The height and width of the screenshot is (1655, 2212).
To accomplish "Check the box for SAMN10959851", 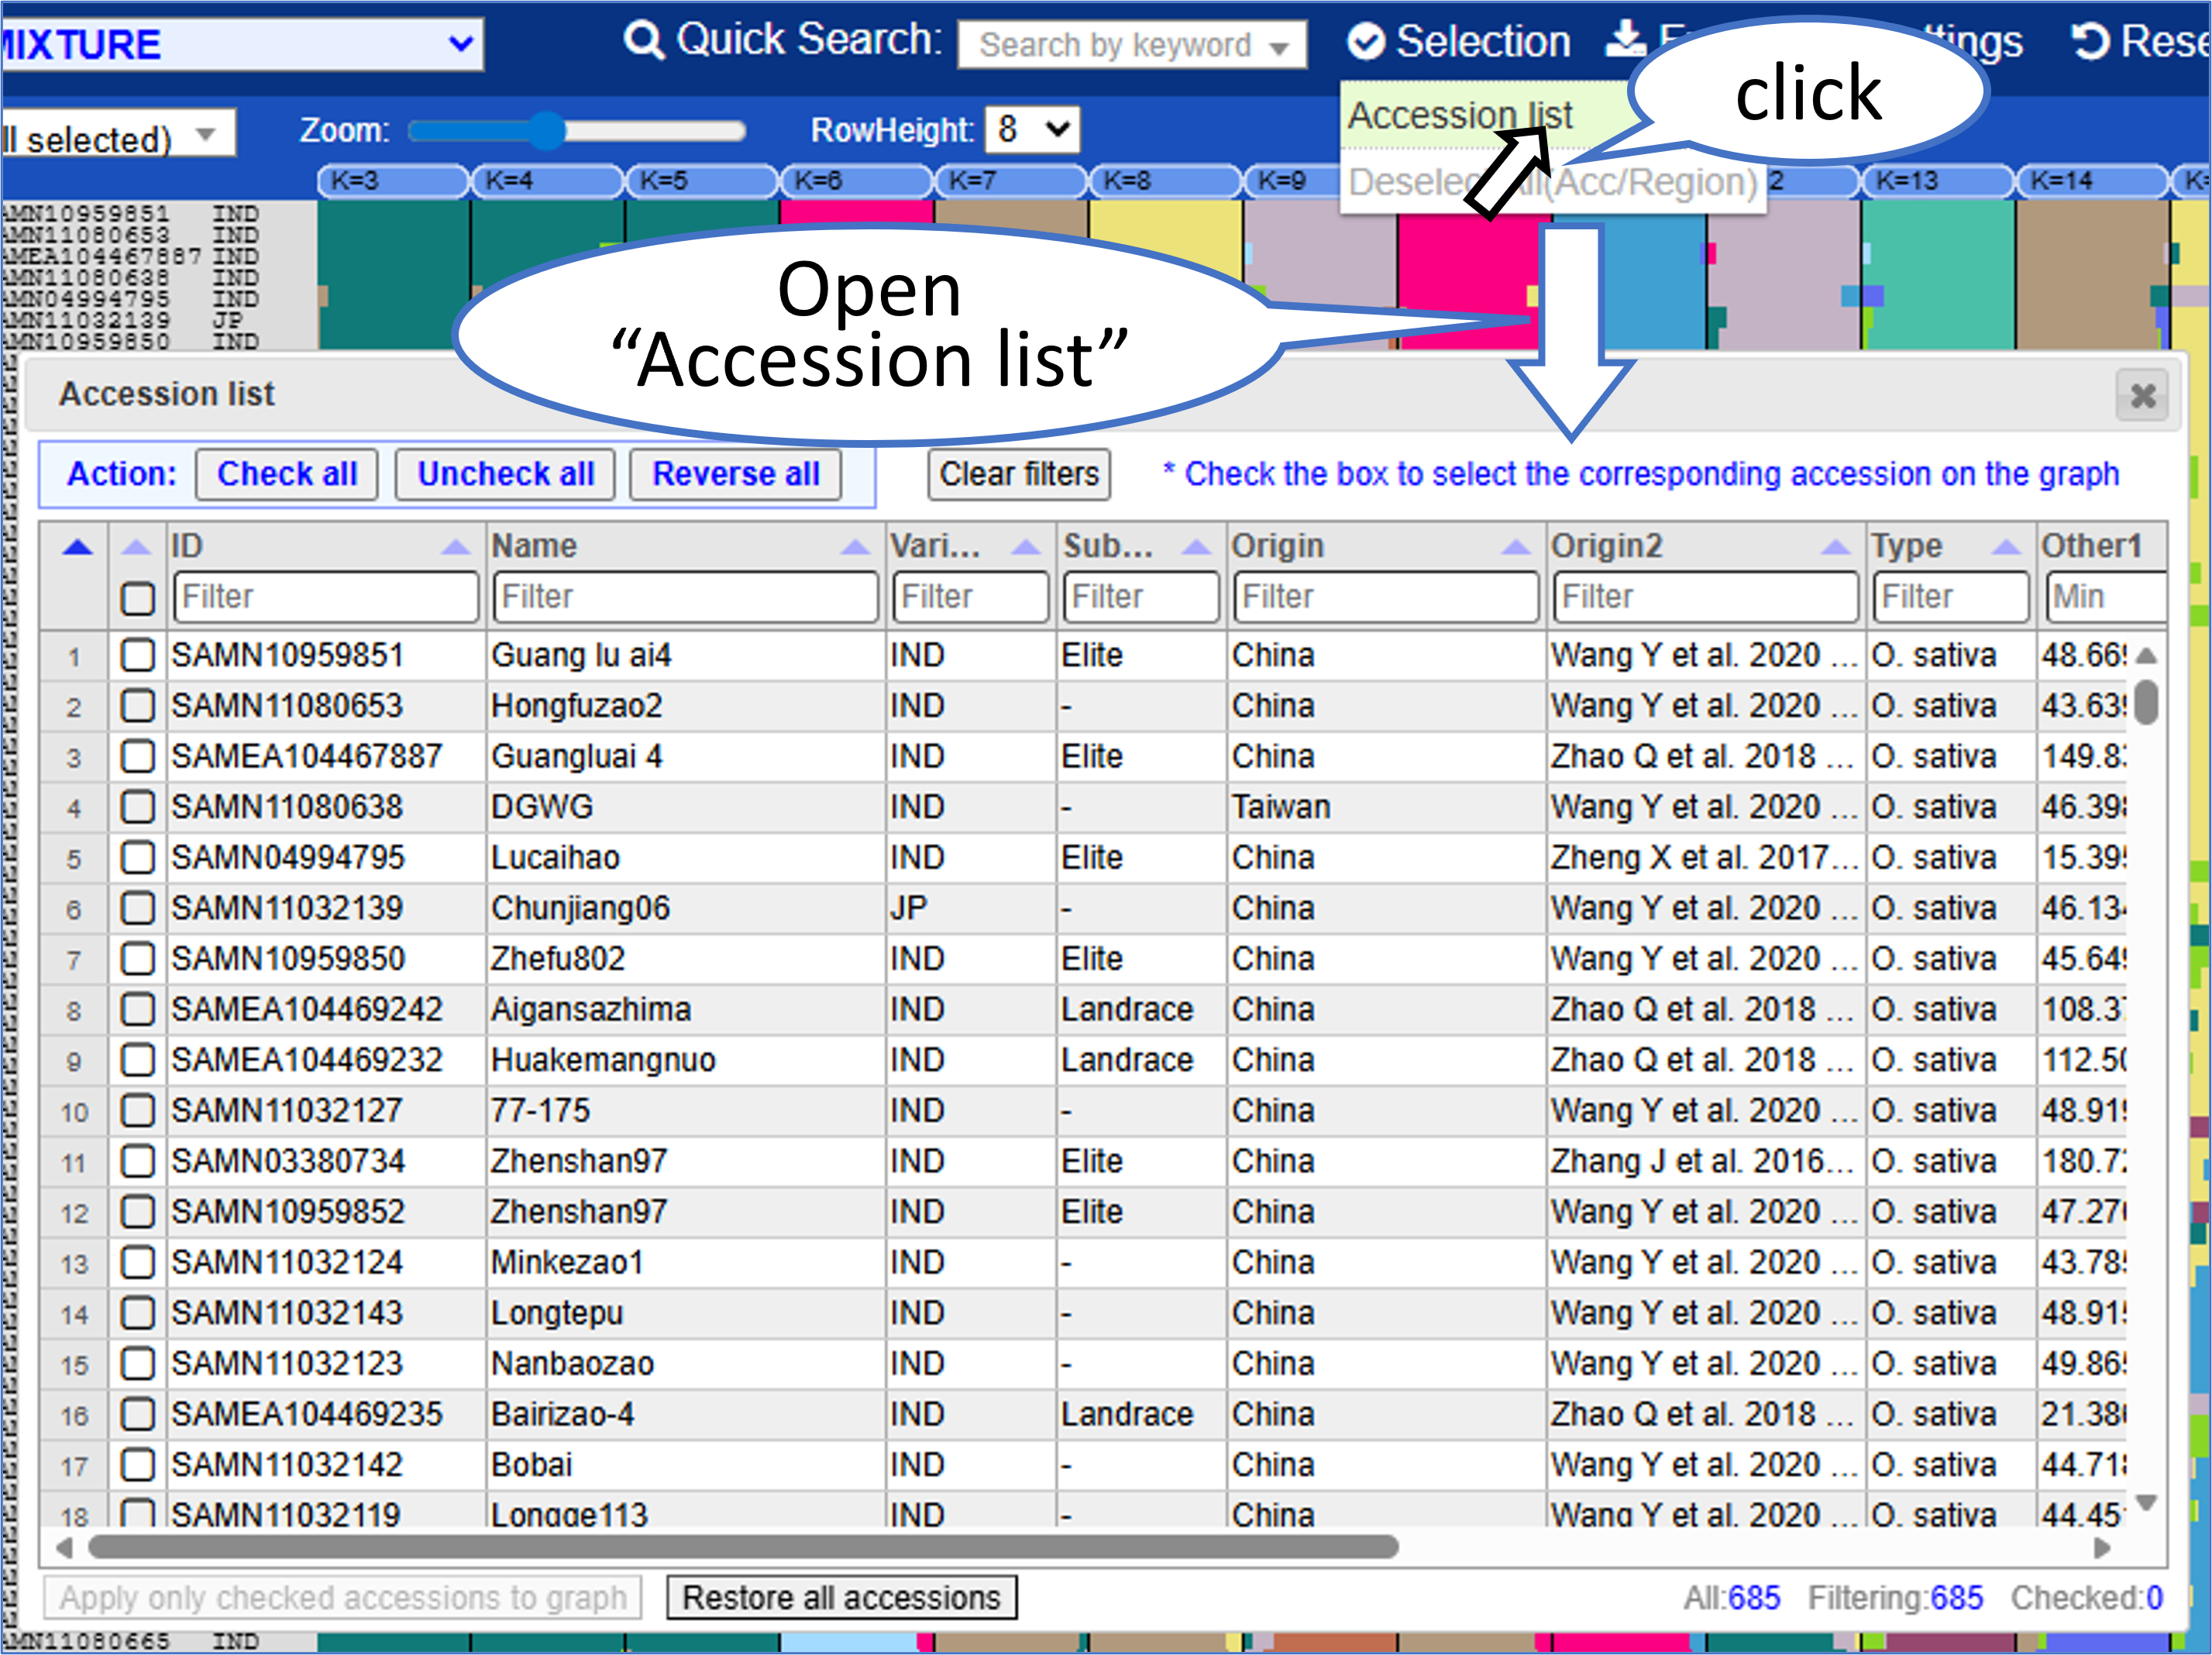I will (x=137, y=655).
